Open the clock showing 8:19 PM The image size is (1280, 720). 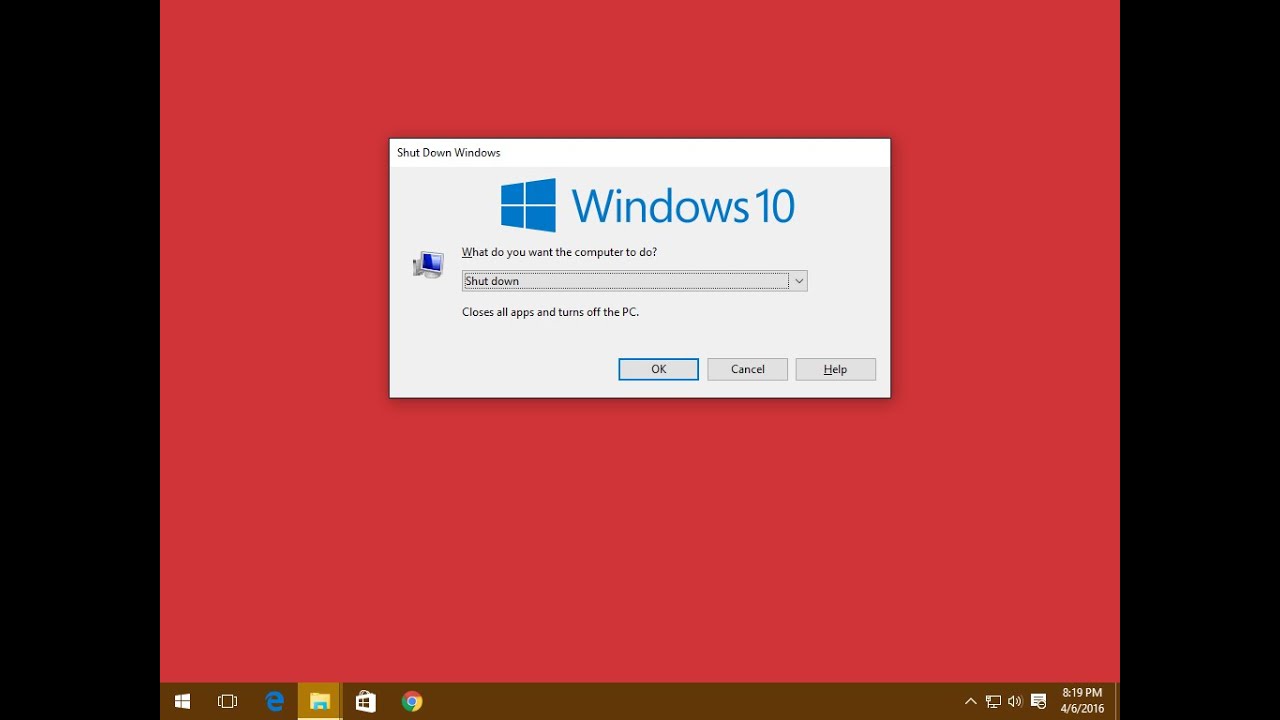click(1082, 701)
